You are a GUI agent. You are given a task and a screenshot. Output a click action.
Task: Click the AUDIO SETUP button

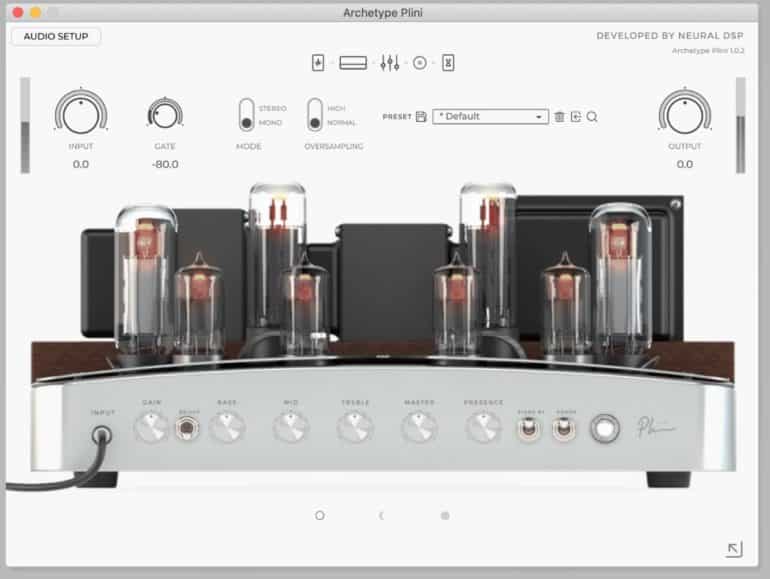pos(56,37)
